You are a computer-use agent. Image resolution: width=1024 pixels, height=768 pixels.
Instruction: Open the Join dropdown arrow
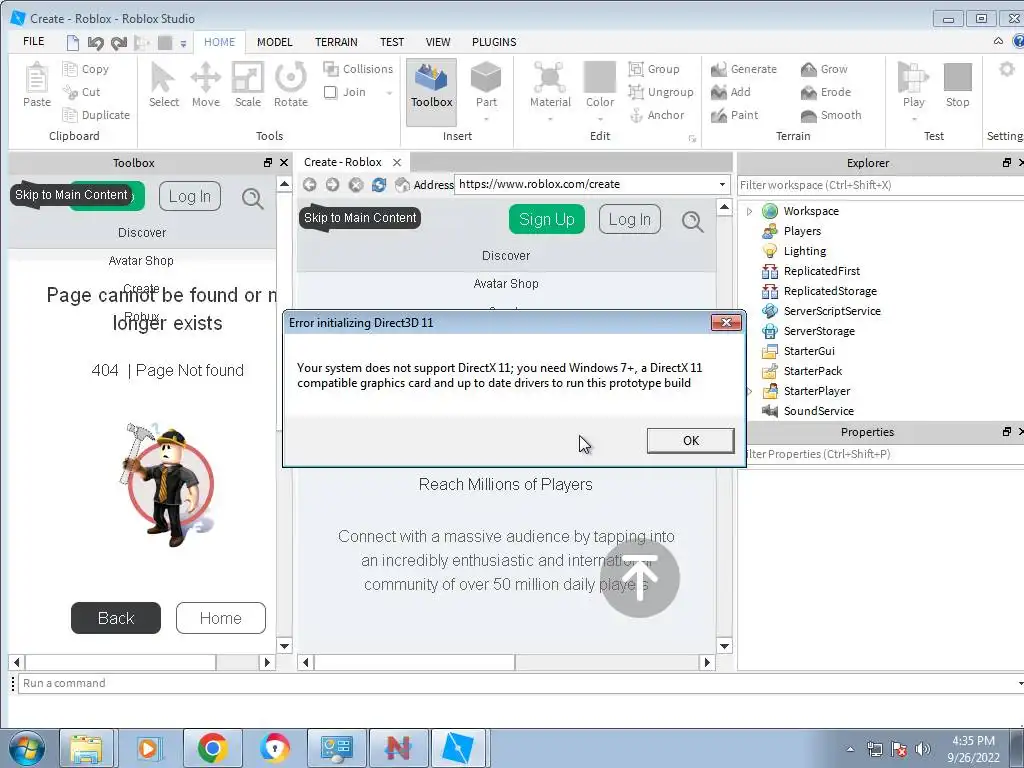coord(390,93)
